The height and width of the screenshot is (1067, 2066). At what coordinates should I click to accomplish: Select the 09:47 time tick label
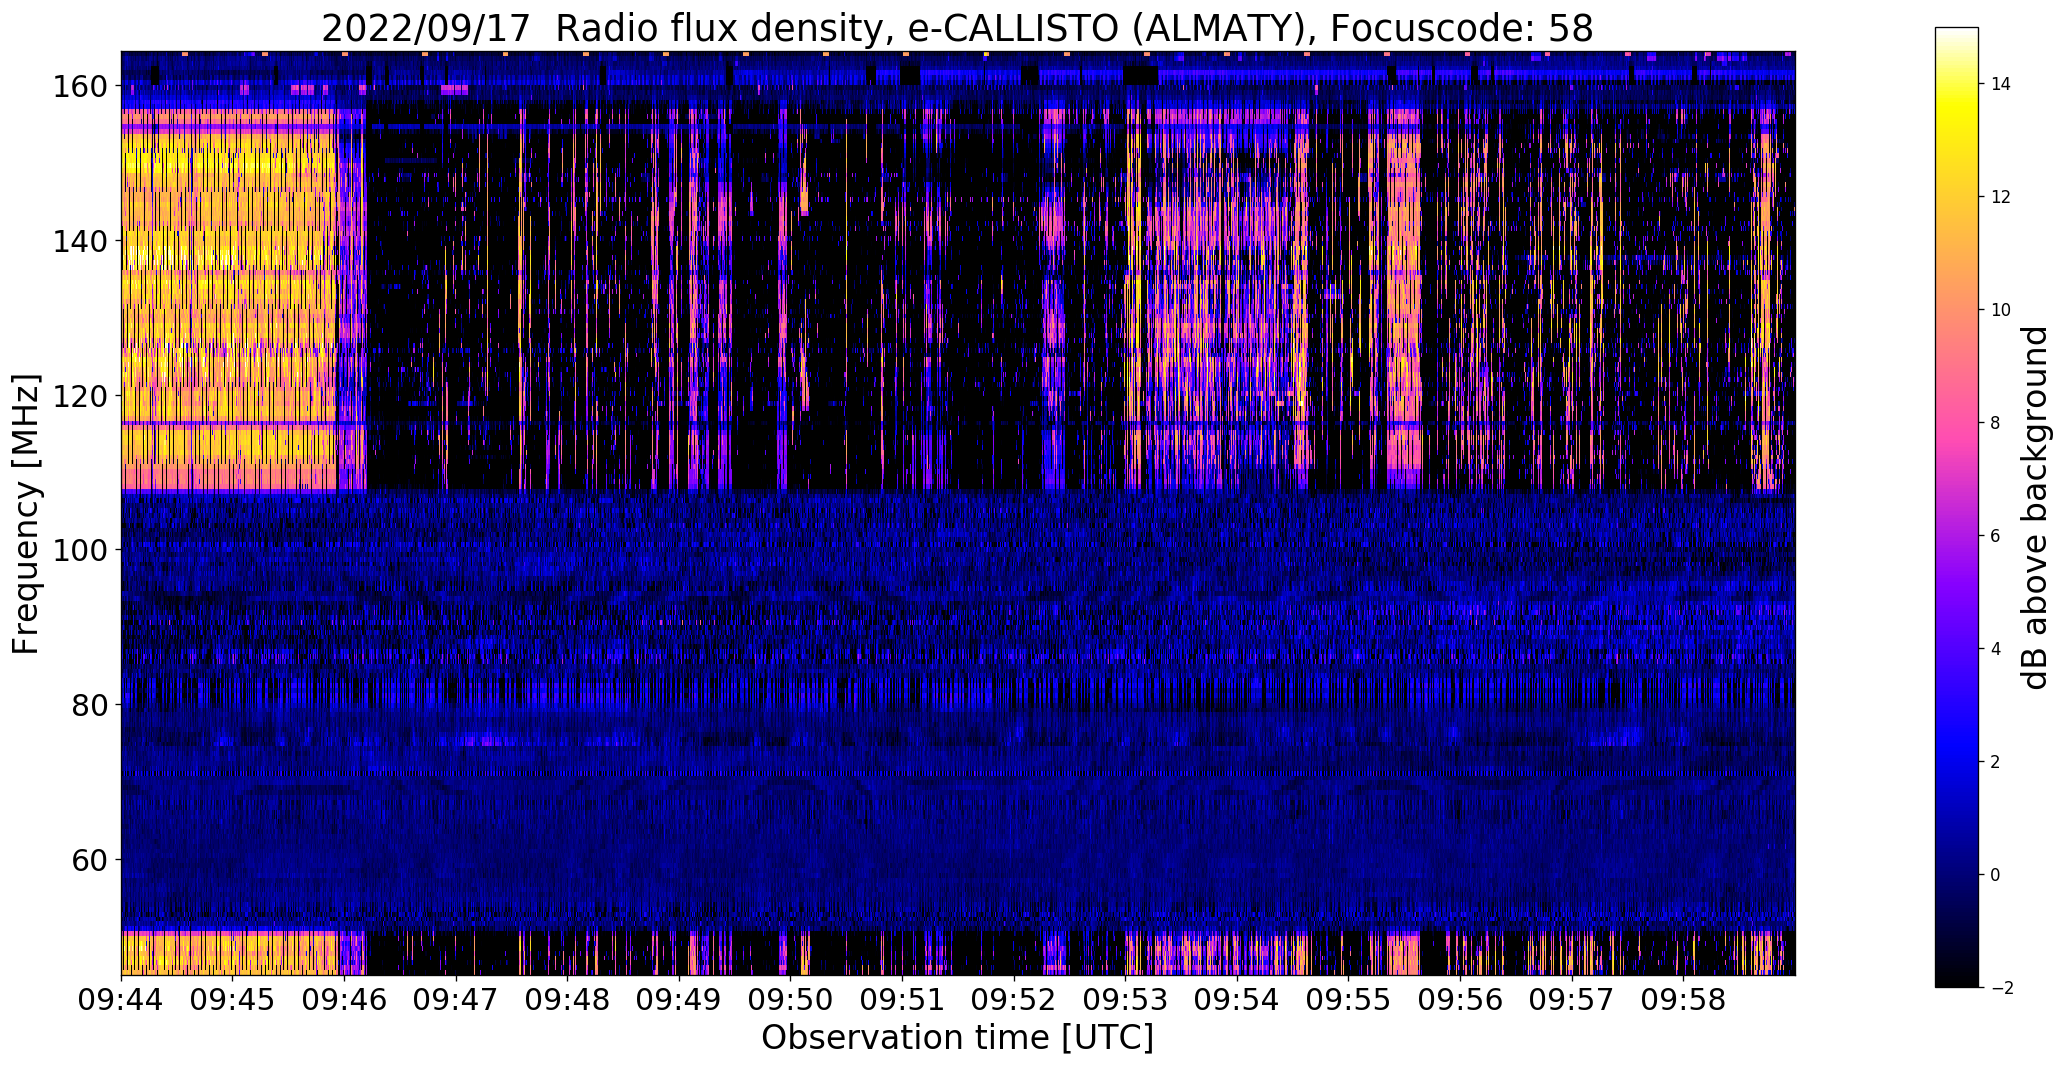[456, 999]
